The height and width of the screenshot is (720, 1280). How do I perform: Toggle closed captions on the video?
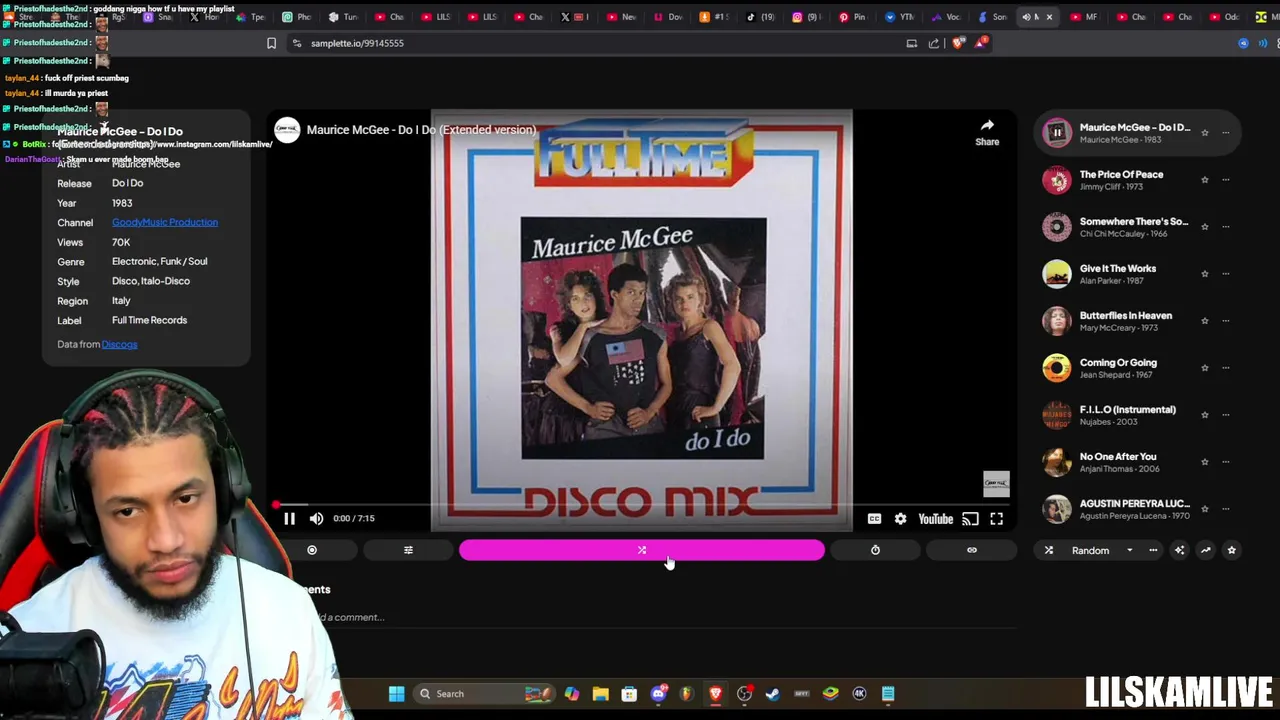pos(874,519)
